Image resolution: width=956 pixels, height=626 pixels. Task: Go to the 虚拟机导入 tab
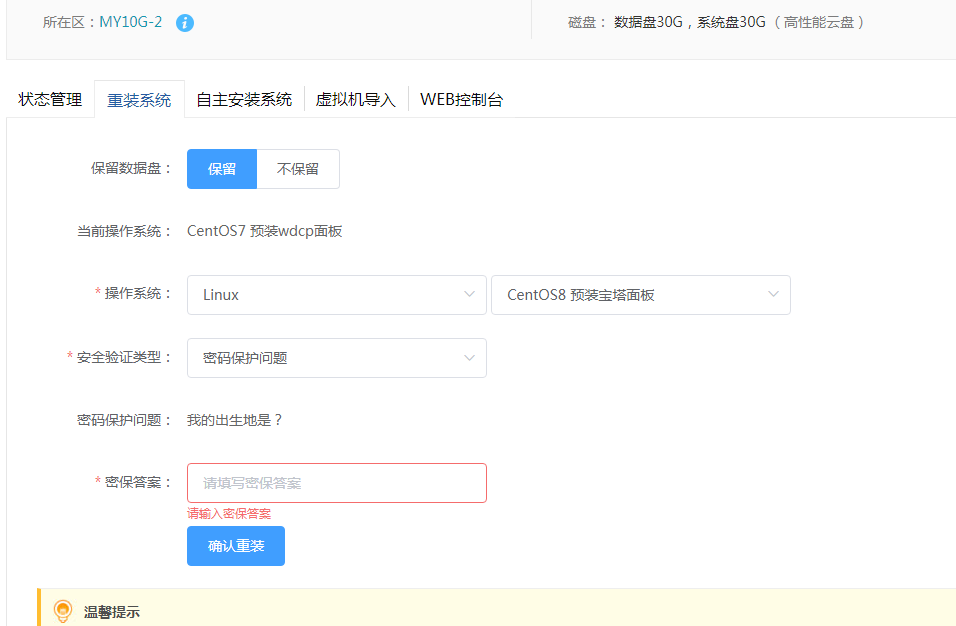(x=356, y=99)
